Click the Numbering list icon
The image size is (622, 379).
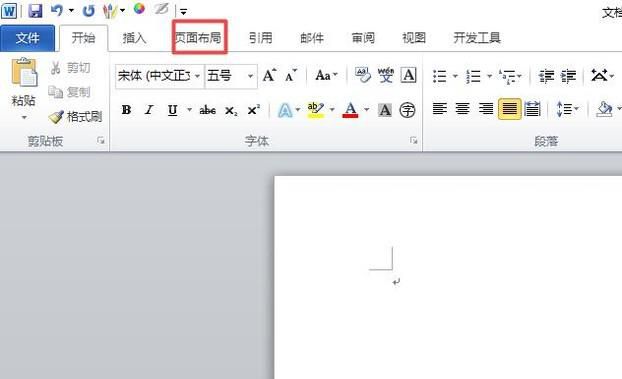(x=474, y=75)
